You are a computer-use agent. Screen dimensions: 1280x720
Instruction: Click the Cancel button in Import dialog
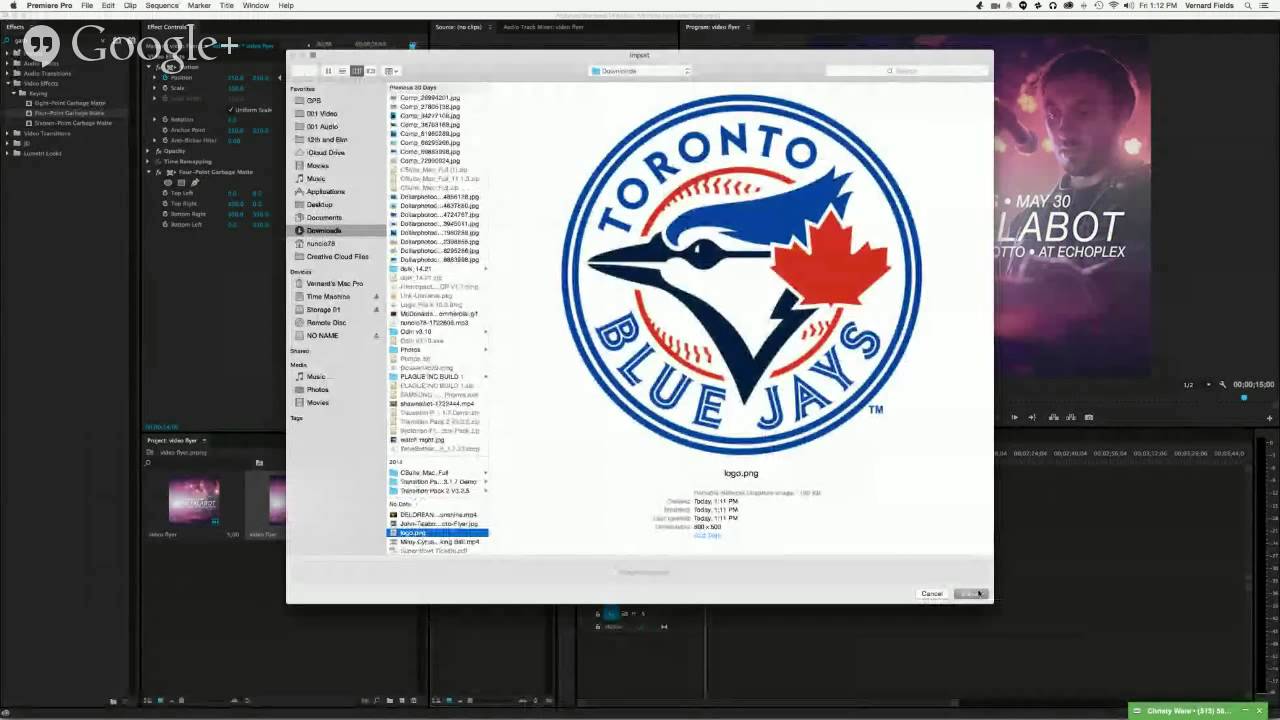932,594
